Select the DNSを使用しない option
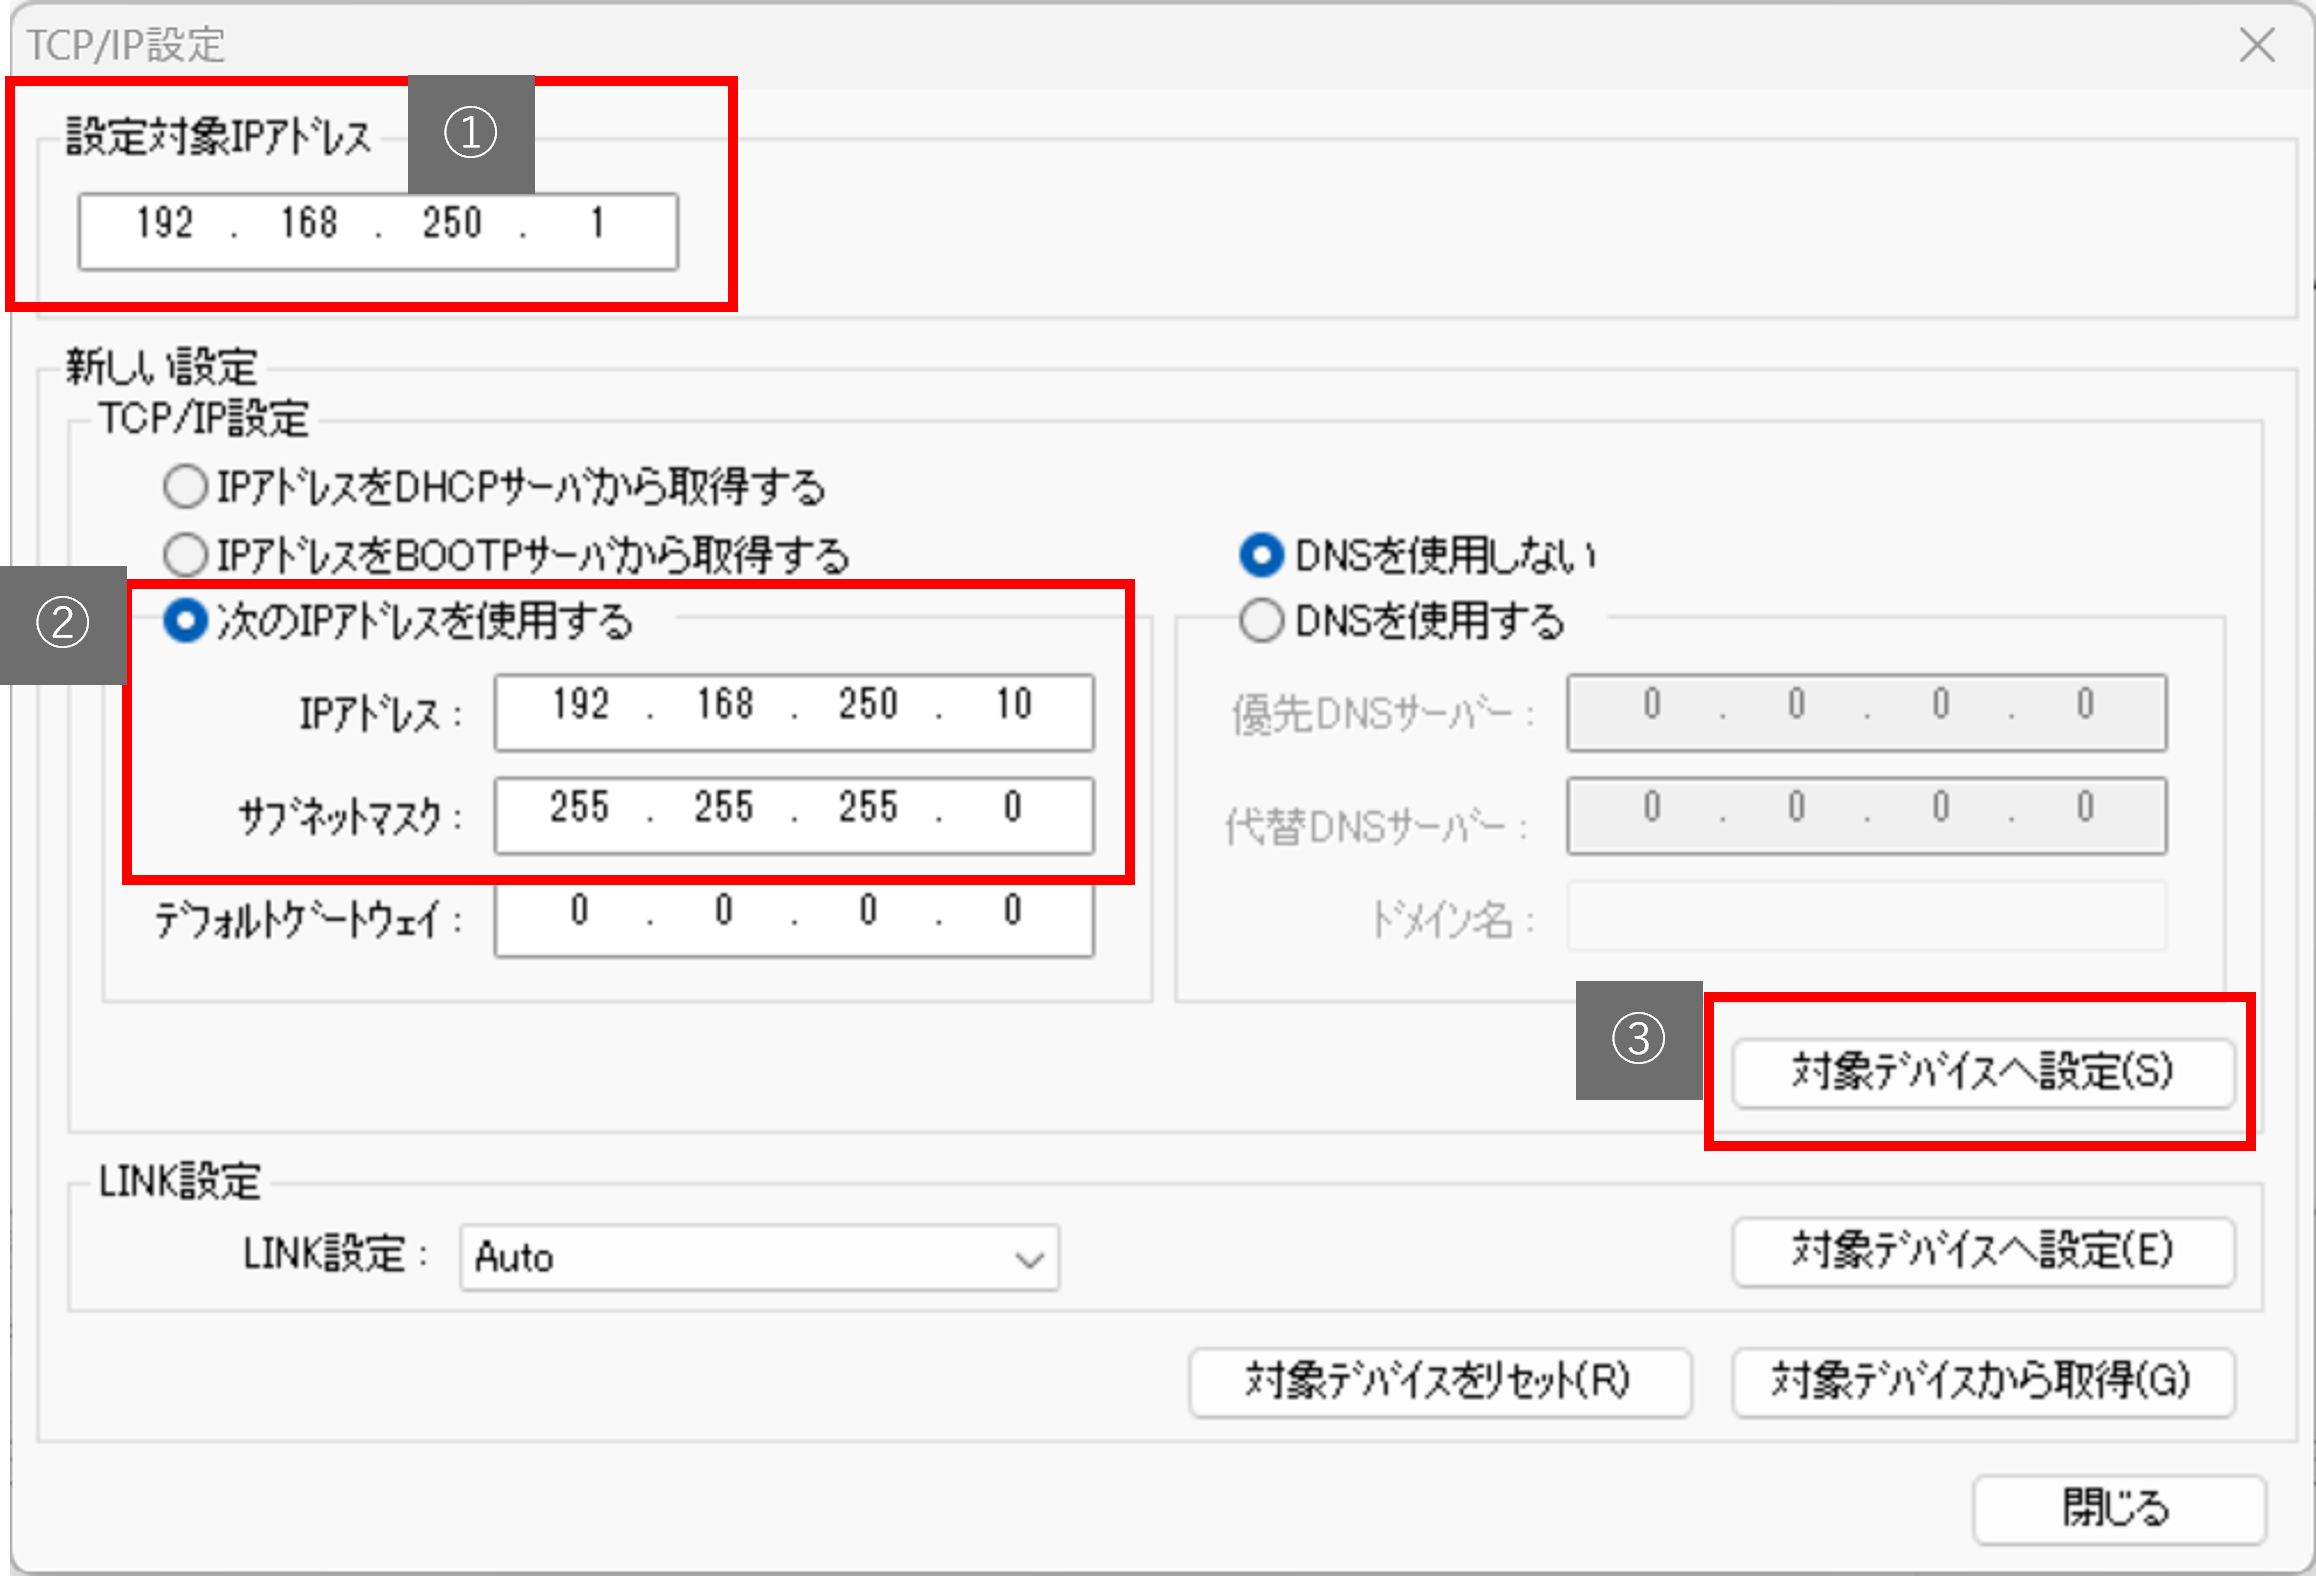 point(1261,556)
